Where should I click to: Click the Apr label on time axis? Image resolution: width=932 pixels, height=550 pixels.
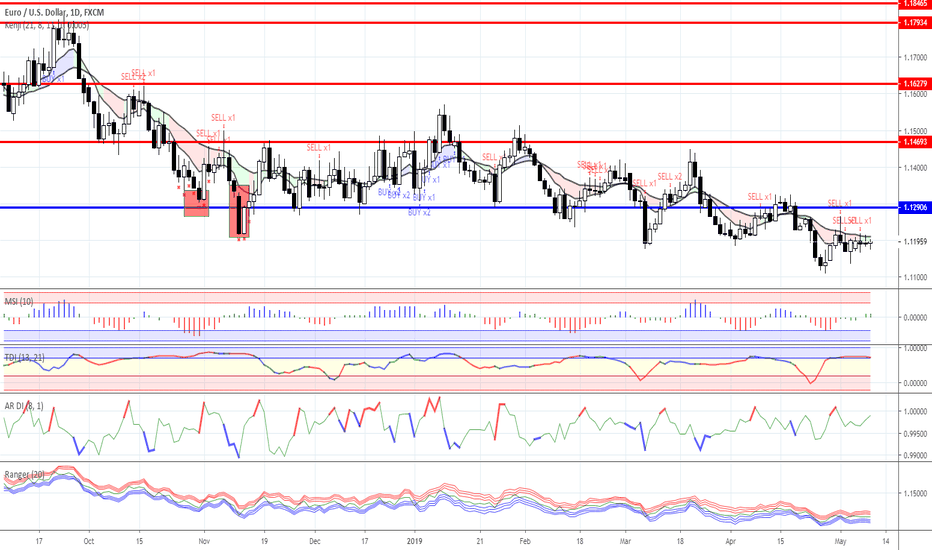pos(731,541)
